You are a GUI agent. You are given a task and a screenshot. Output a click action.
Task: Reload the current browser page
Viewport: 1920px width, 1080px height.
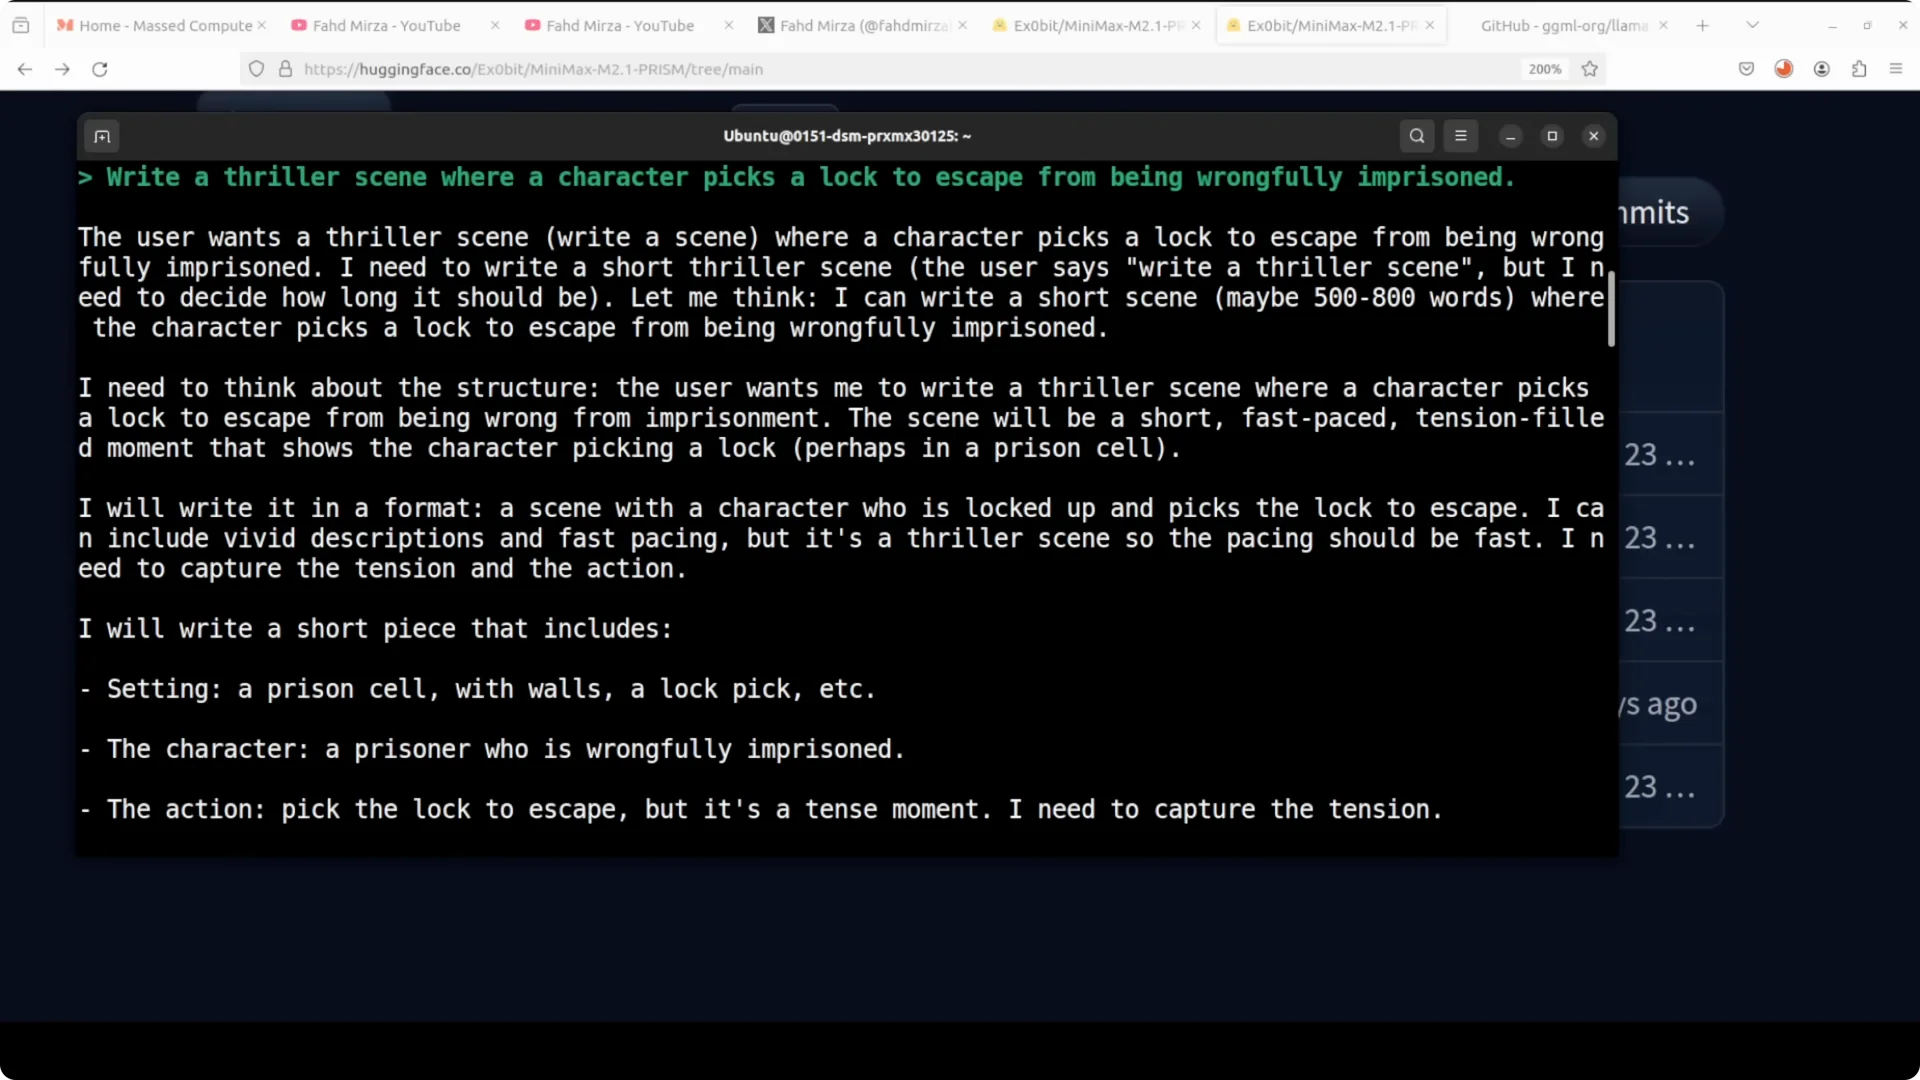[99, 69]
